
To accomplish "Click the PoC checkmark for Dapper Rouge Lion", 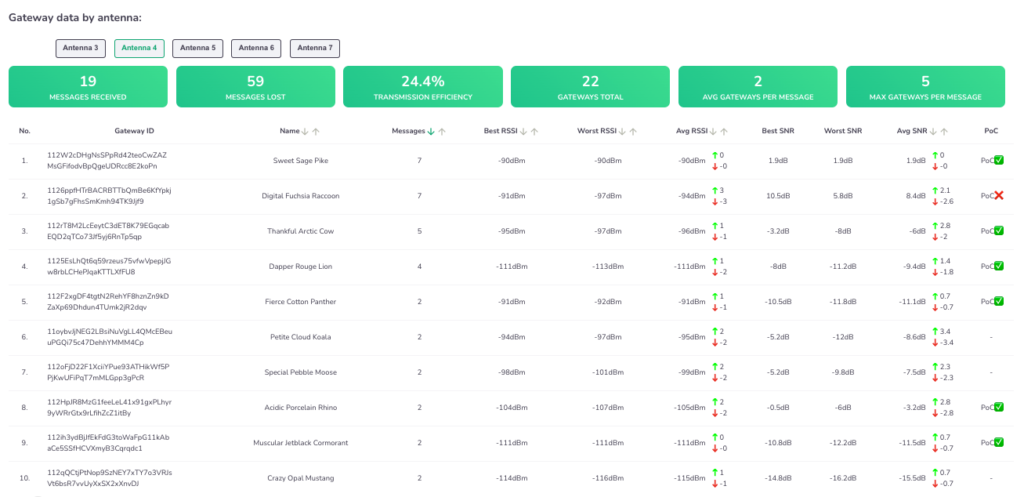I will click(998, 266).
